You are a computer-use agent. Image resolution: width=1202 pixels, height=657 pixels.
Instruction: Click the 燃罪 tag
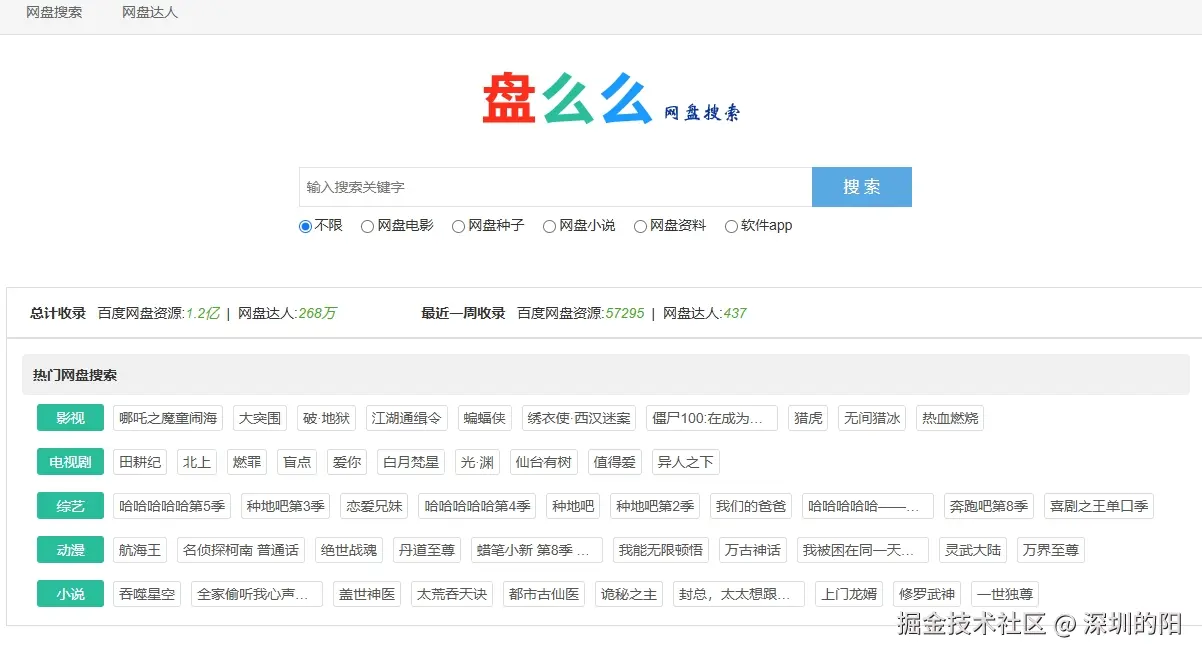[x=247, y=462]
